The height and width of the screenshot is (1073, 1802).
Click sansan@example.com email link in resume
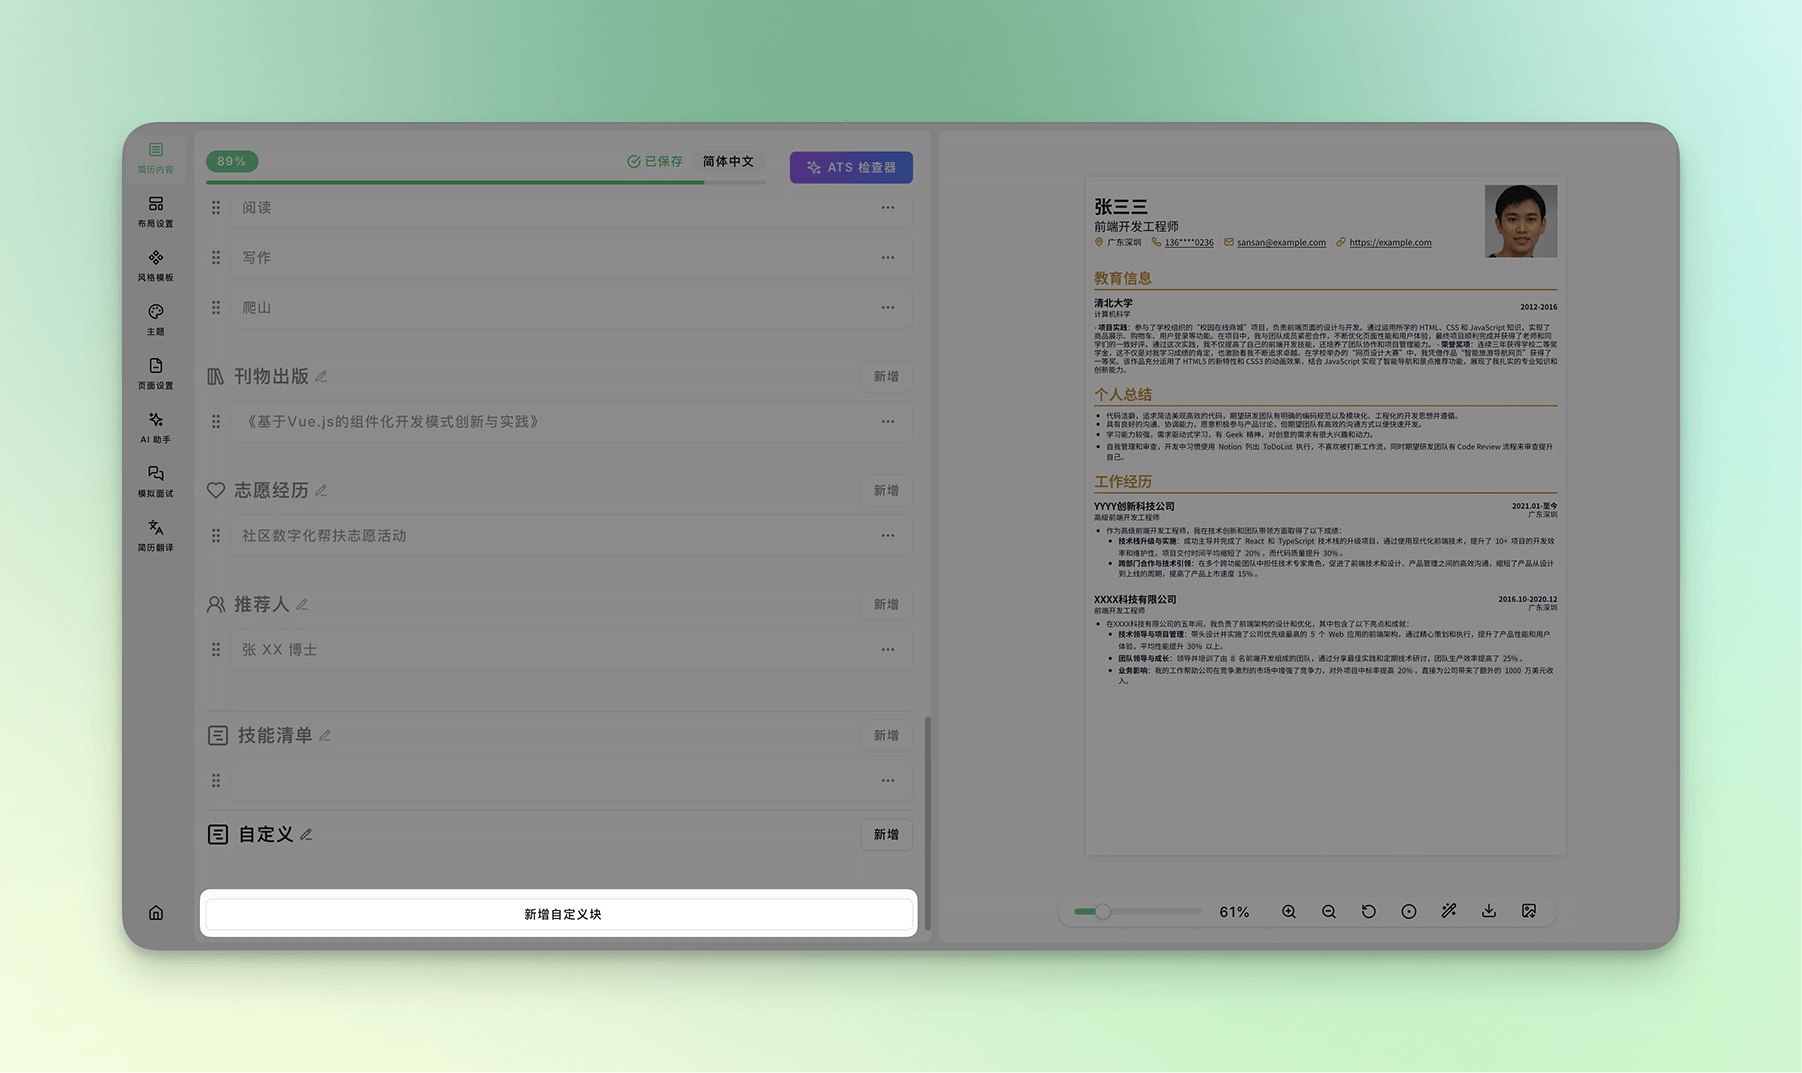[x=1281, y=242]
